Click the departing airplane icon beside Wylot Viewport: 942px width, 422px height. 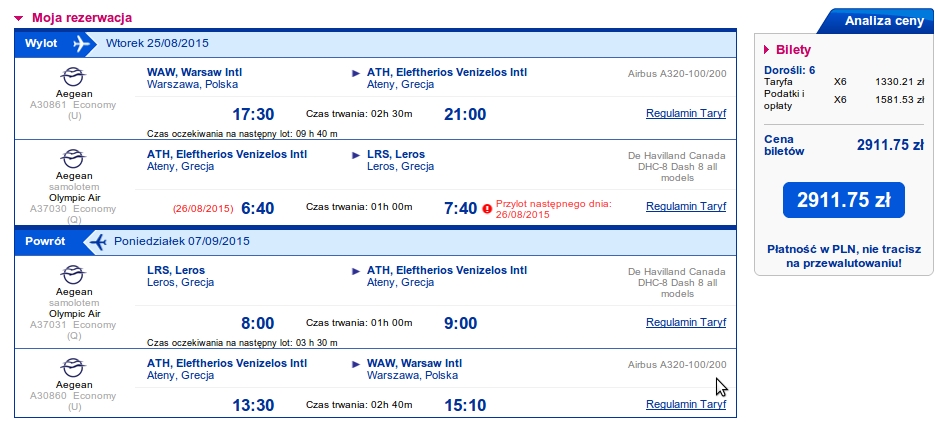(82, 43)
